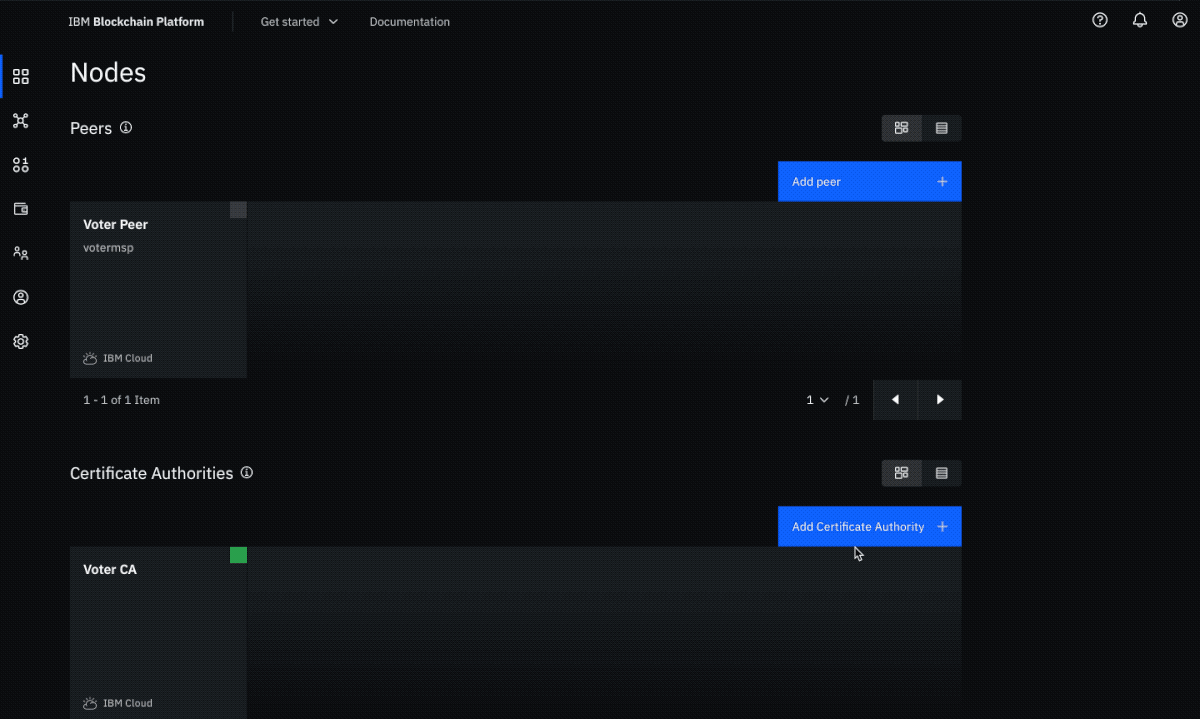Expand the Get started dropdown
This screenshot has height=719, width=1200.
tap(299, 21)
